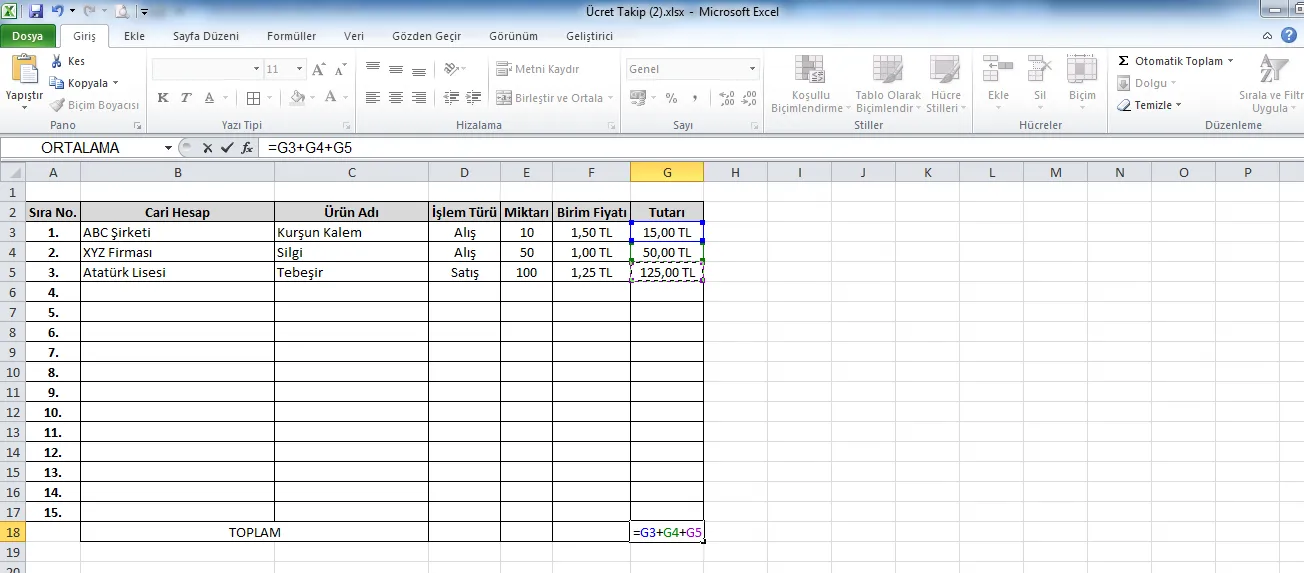Open the Kopyala dropdown arrow
Image resolution: width=1304 pixels, height=573 pixels.
(x=115, y=83)
